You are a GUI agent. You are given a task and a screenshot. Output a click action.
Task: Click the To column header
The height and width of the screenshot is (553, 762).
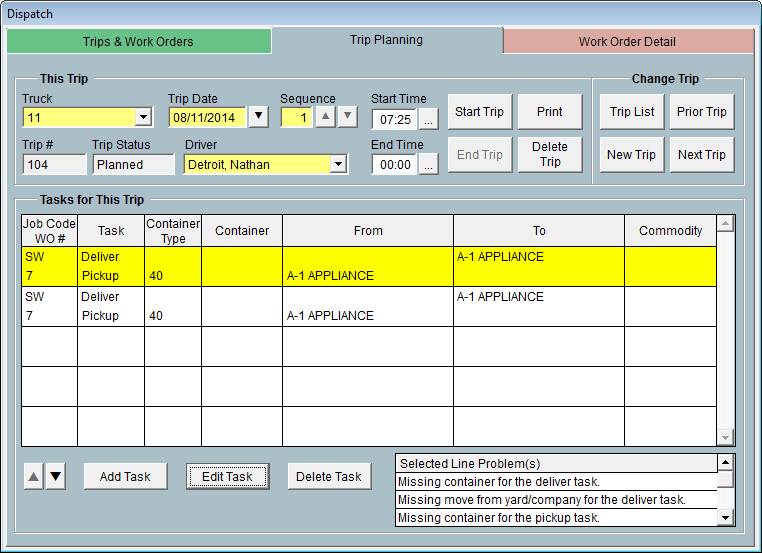pos(539,231)
